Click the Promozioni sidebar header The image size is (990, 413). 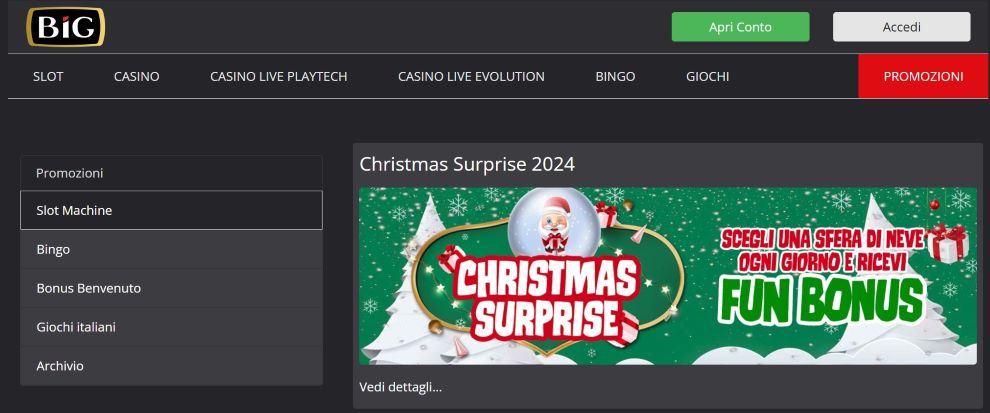(x=171, y=172)
